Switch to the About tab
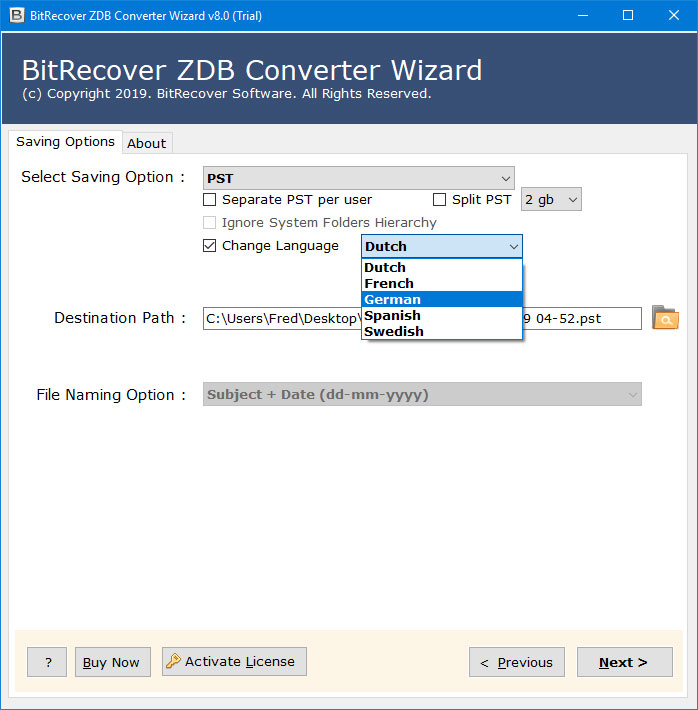Image resolution: width=698 pixels, height=710 pixels. 147,144
